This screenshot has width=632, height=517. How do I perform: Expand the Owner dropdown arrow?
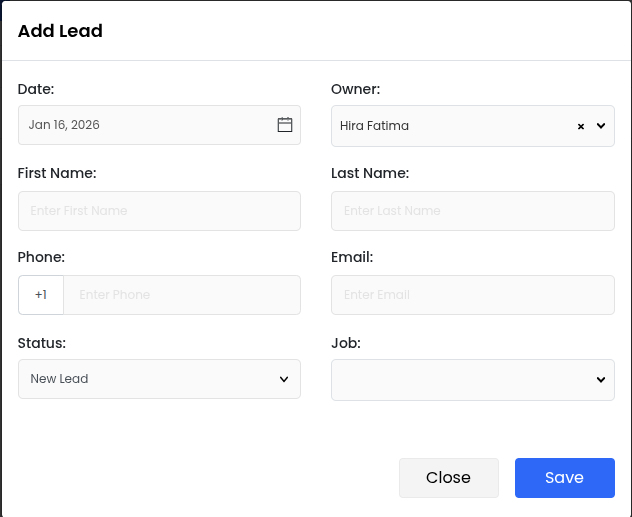(x=601, y=126)
